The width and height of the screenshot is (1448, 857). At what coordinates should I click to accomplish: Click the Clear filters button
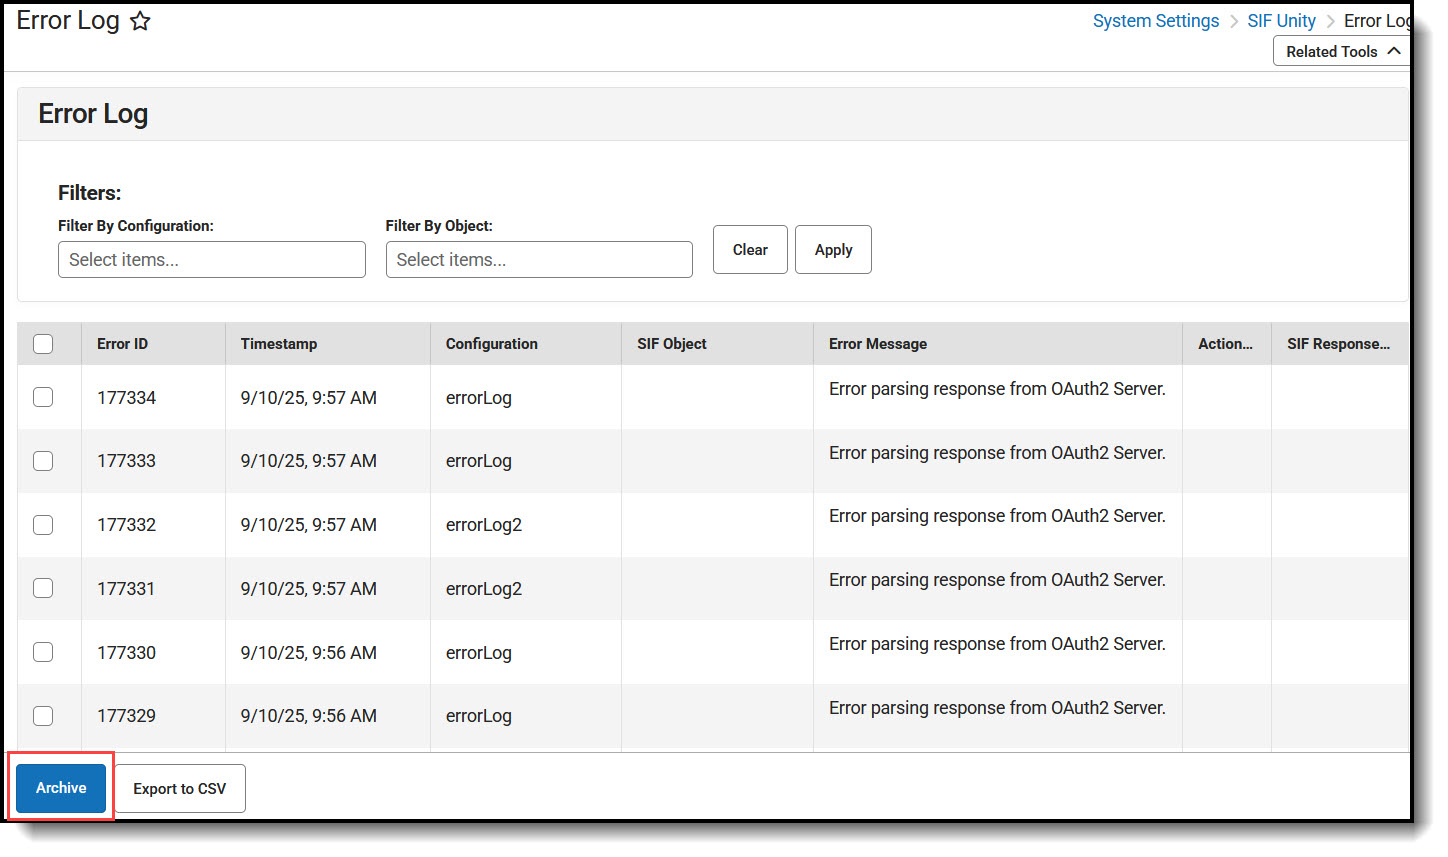point(750,250)
